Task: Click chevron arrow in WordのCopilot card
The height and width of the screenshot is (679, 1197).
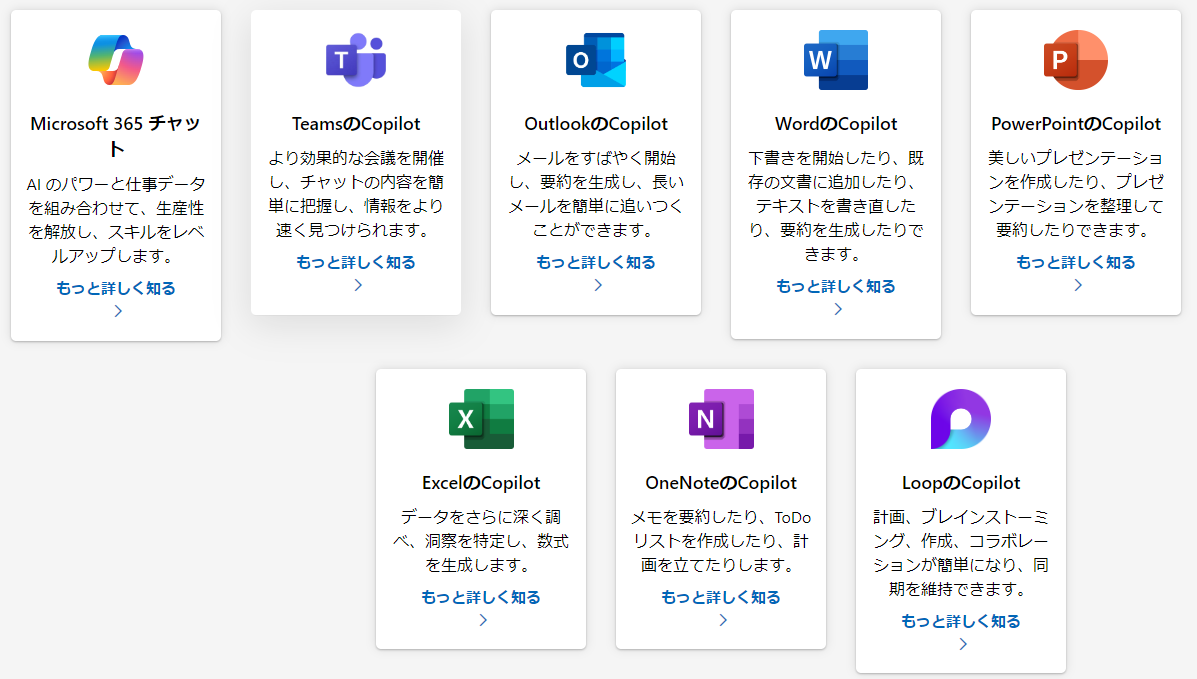Action: (838, 309)
